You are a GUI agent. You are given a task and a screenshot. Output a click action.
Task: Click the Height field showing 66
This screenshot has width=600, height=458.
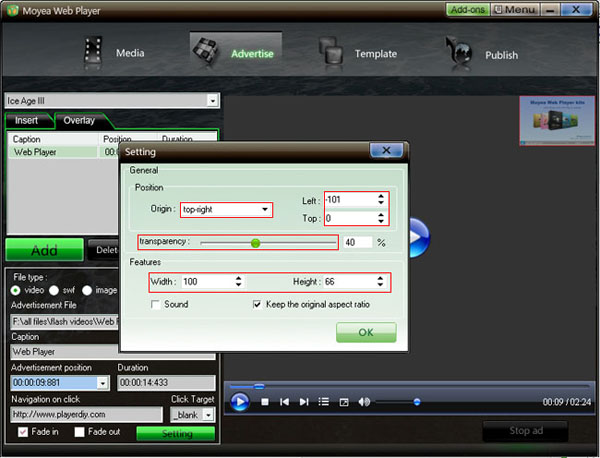349,282
